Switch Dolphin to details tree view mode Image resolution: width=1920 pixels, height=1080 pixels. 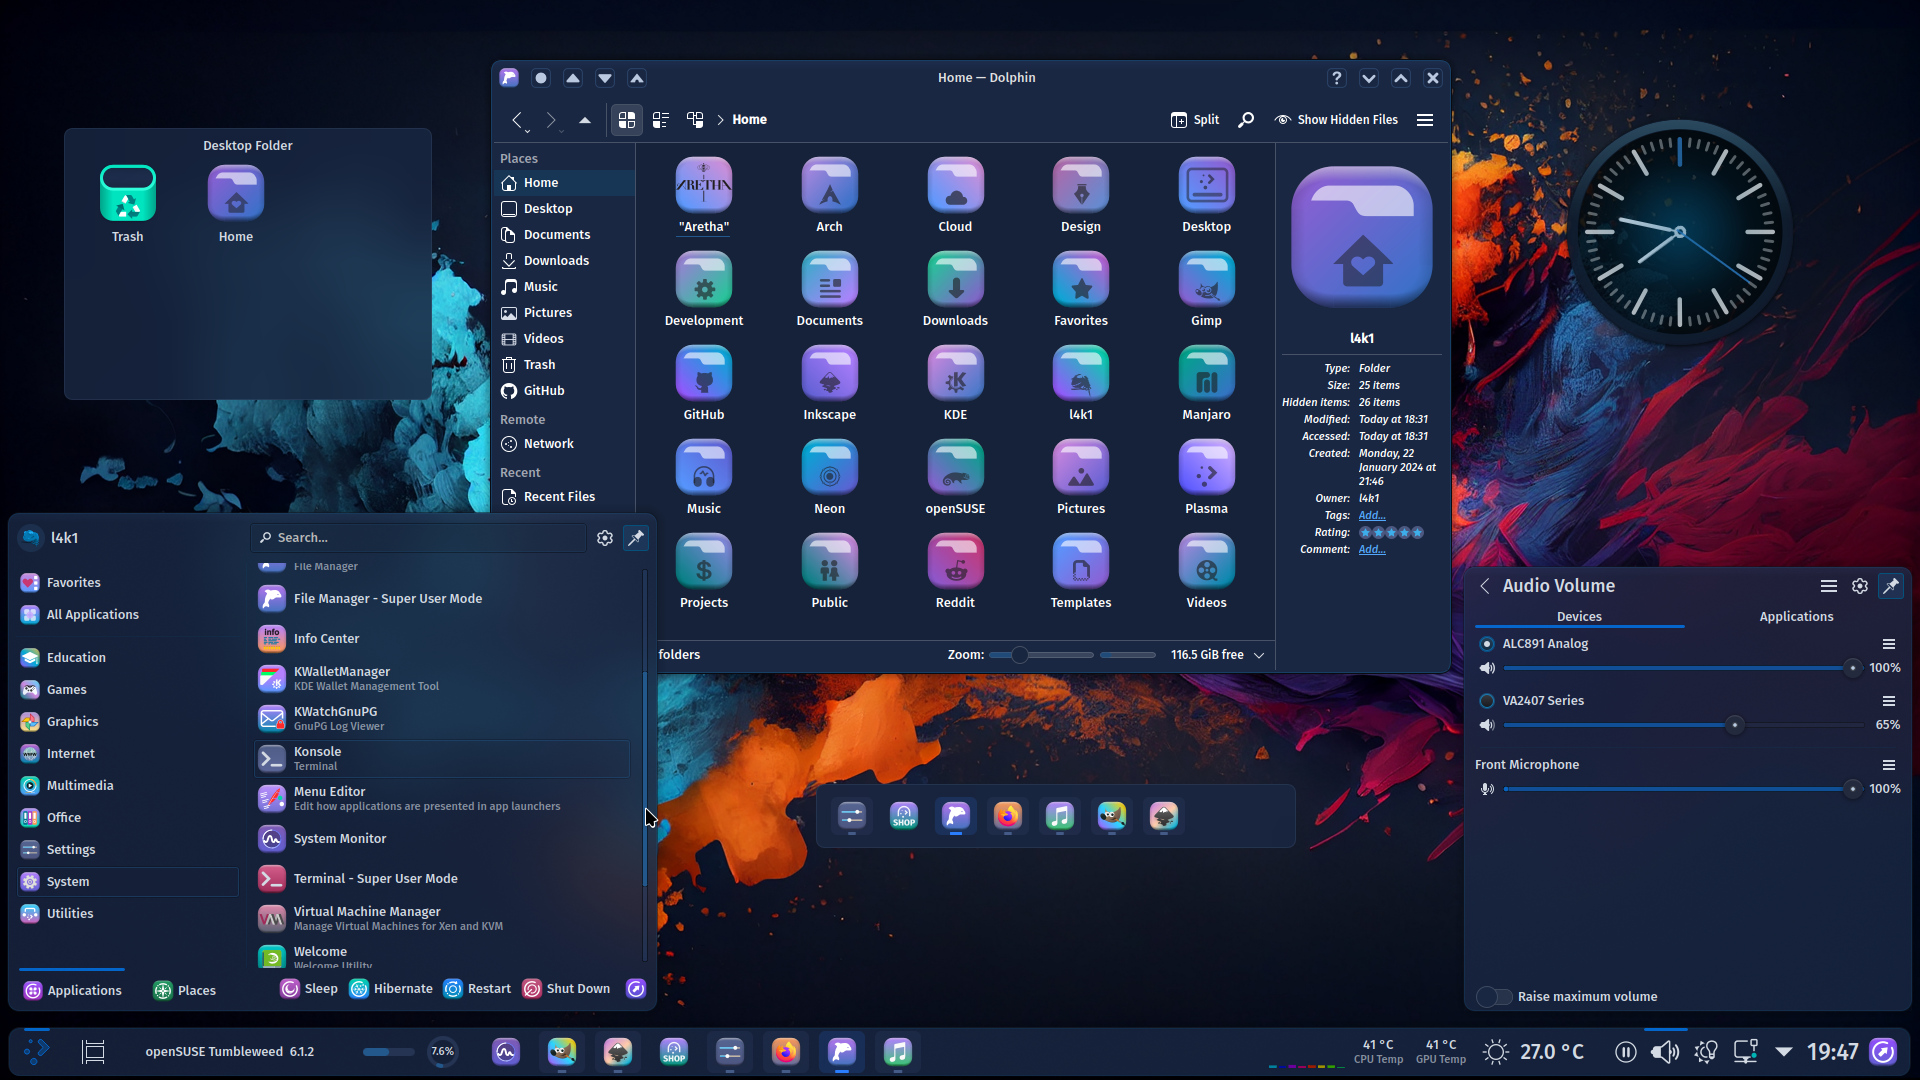pyautogui.click(x=695, y=120)
